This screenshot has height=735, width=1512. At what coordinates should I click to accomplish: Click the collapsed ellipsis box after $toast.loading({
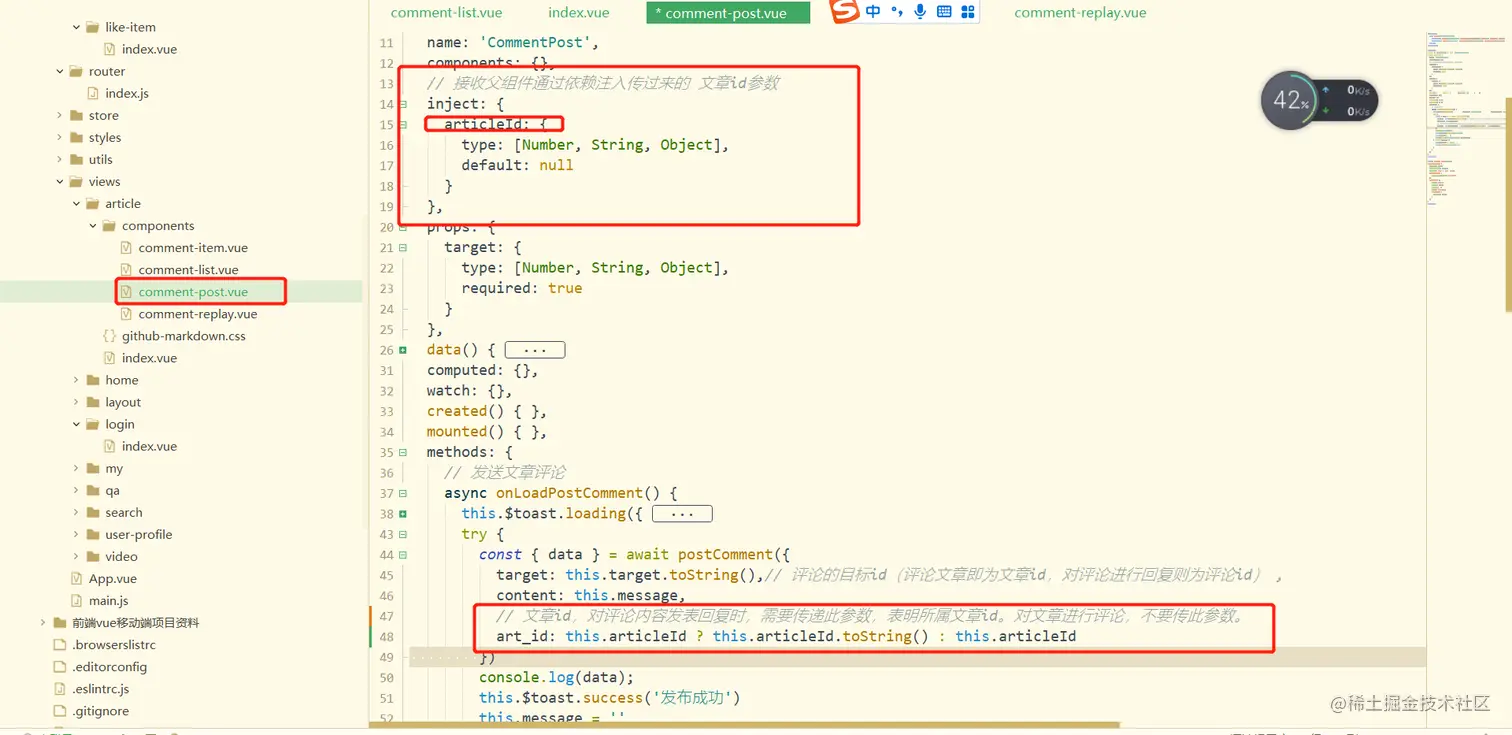(682, 514)
